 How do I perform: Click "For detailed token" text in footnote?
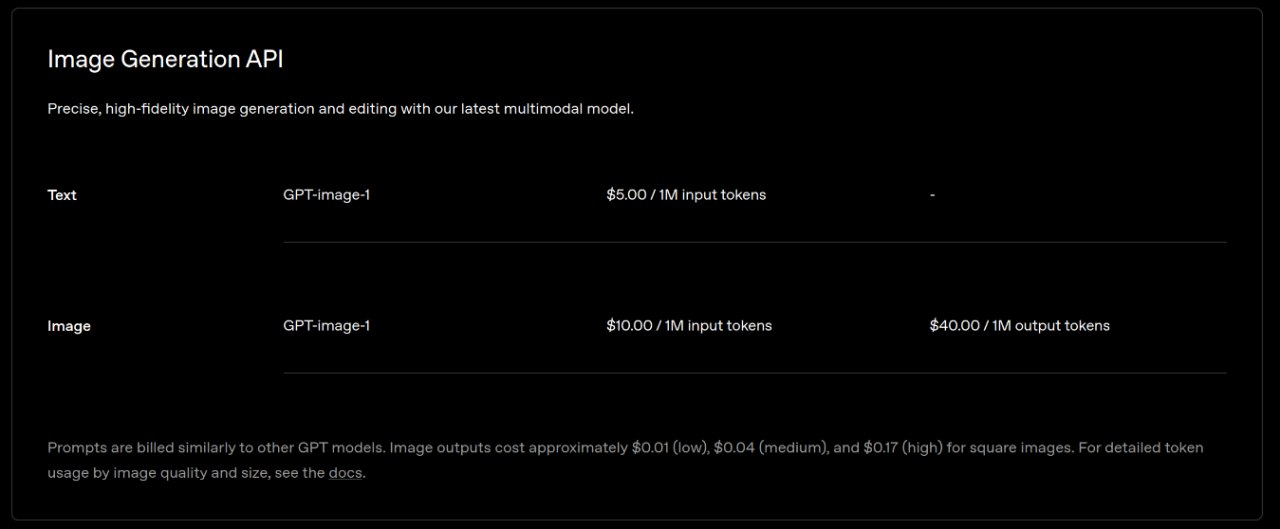(x=1141, y=448)
